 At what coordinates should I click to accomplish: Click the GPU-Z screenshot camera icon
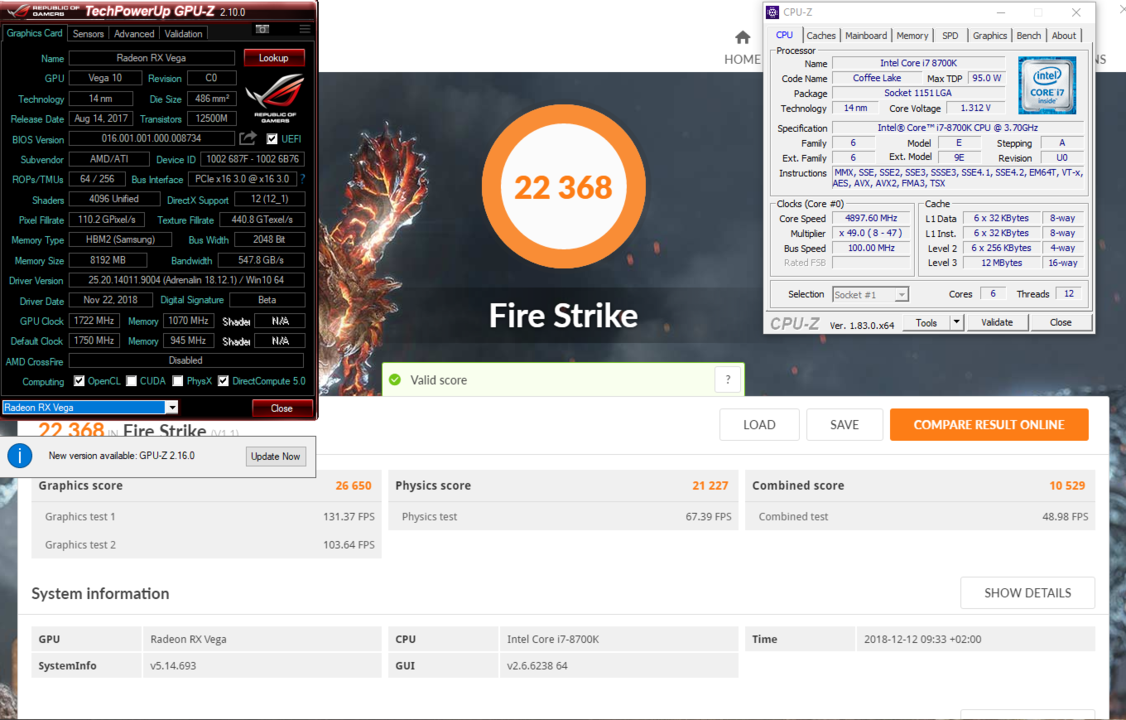(x=262, y=29)
